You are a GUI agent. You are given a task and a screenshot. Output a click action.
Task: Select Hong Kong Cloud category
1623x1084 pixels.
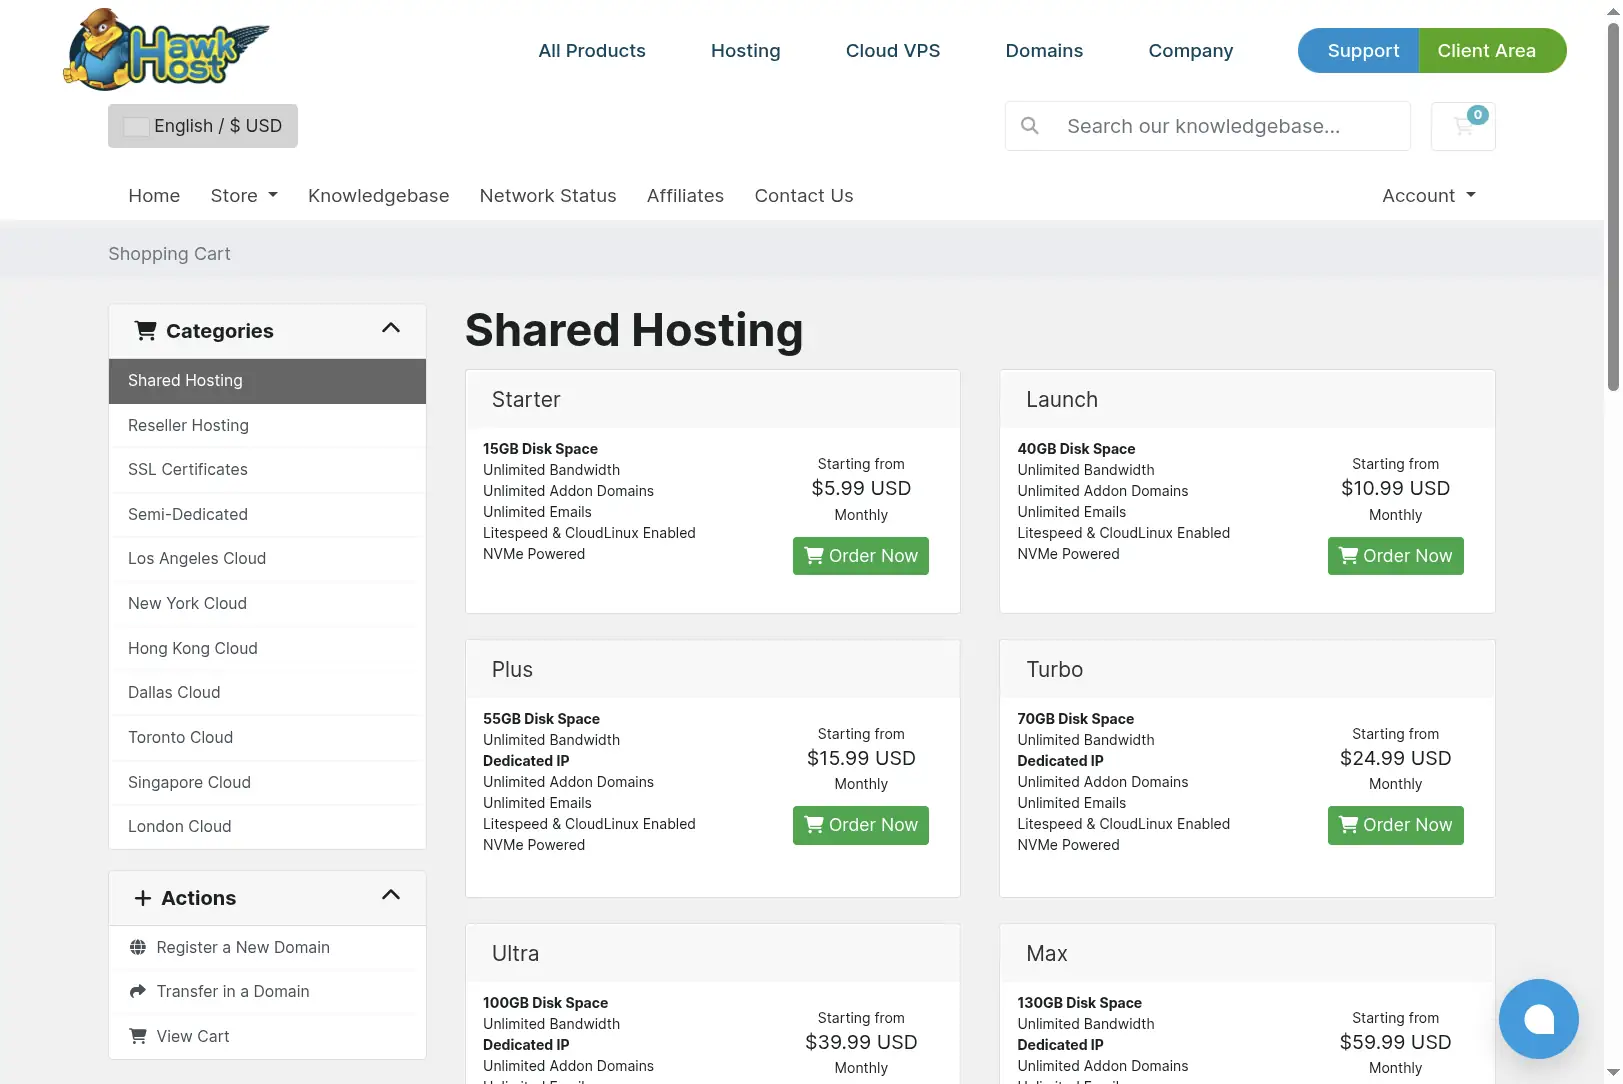click(267, 648)
